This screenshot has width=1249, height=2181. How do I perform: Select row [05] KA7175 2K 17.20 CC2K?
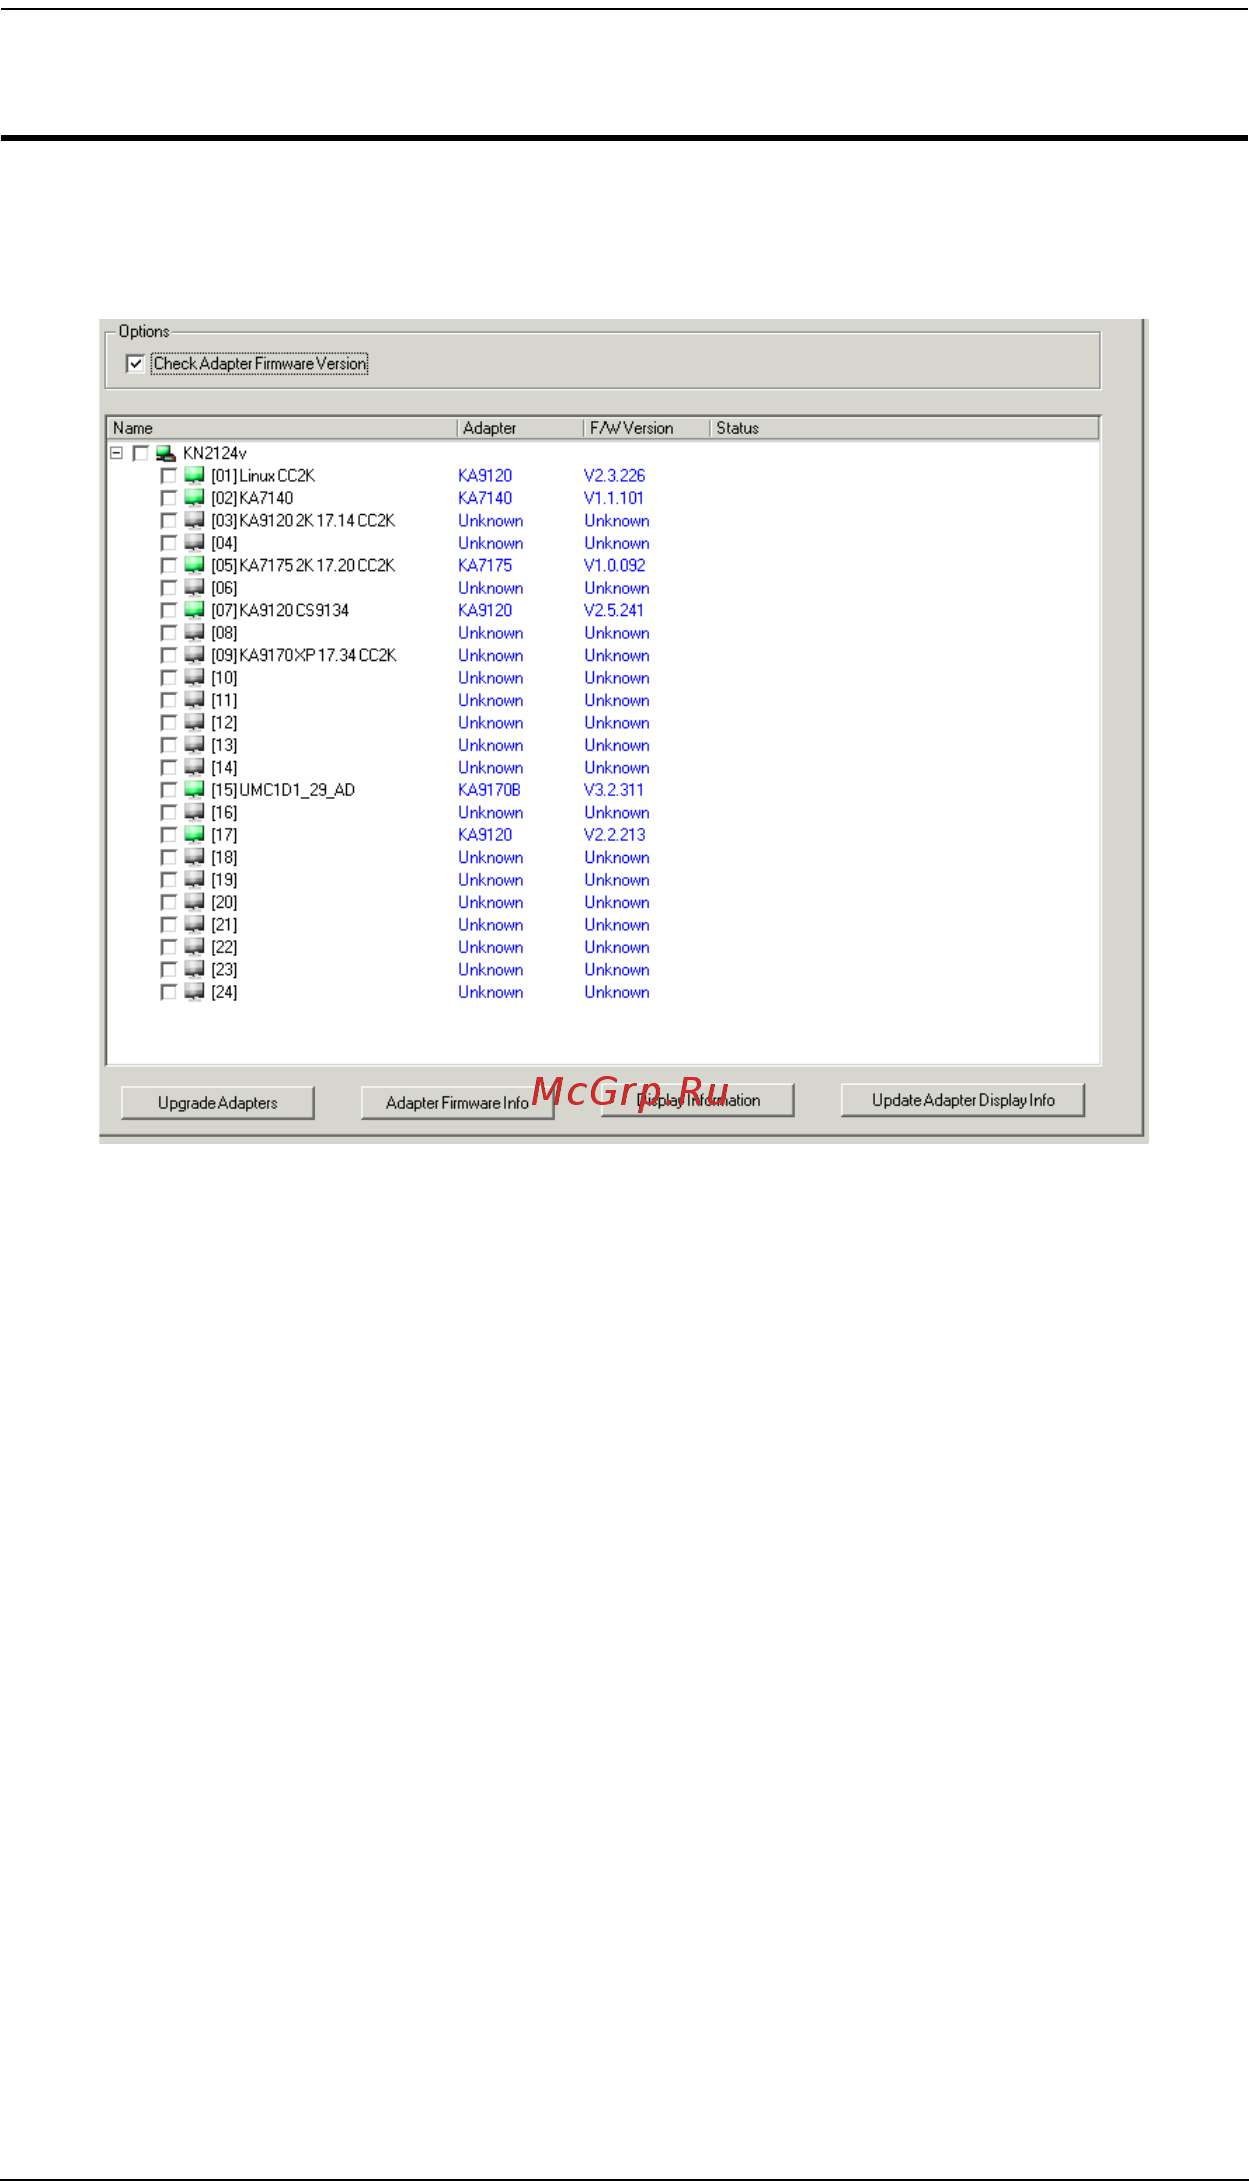[303, 566]
